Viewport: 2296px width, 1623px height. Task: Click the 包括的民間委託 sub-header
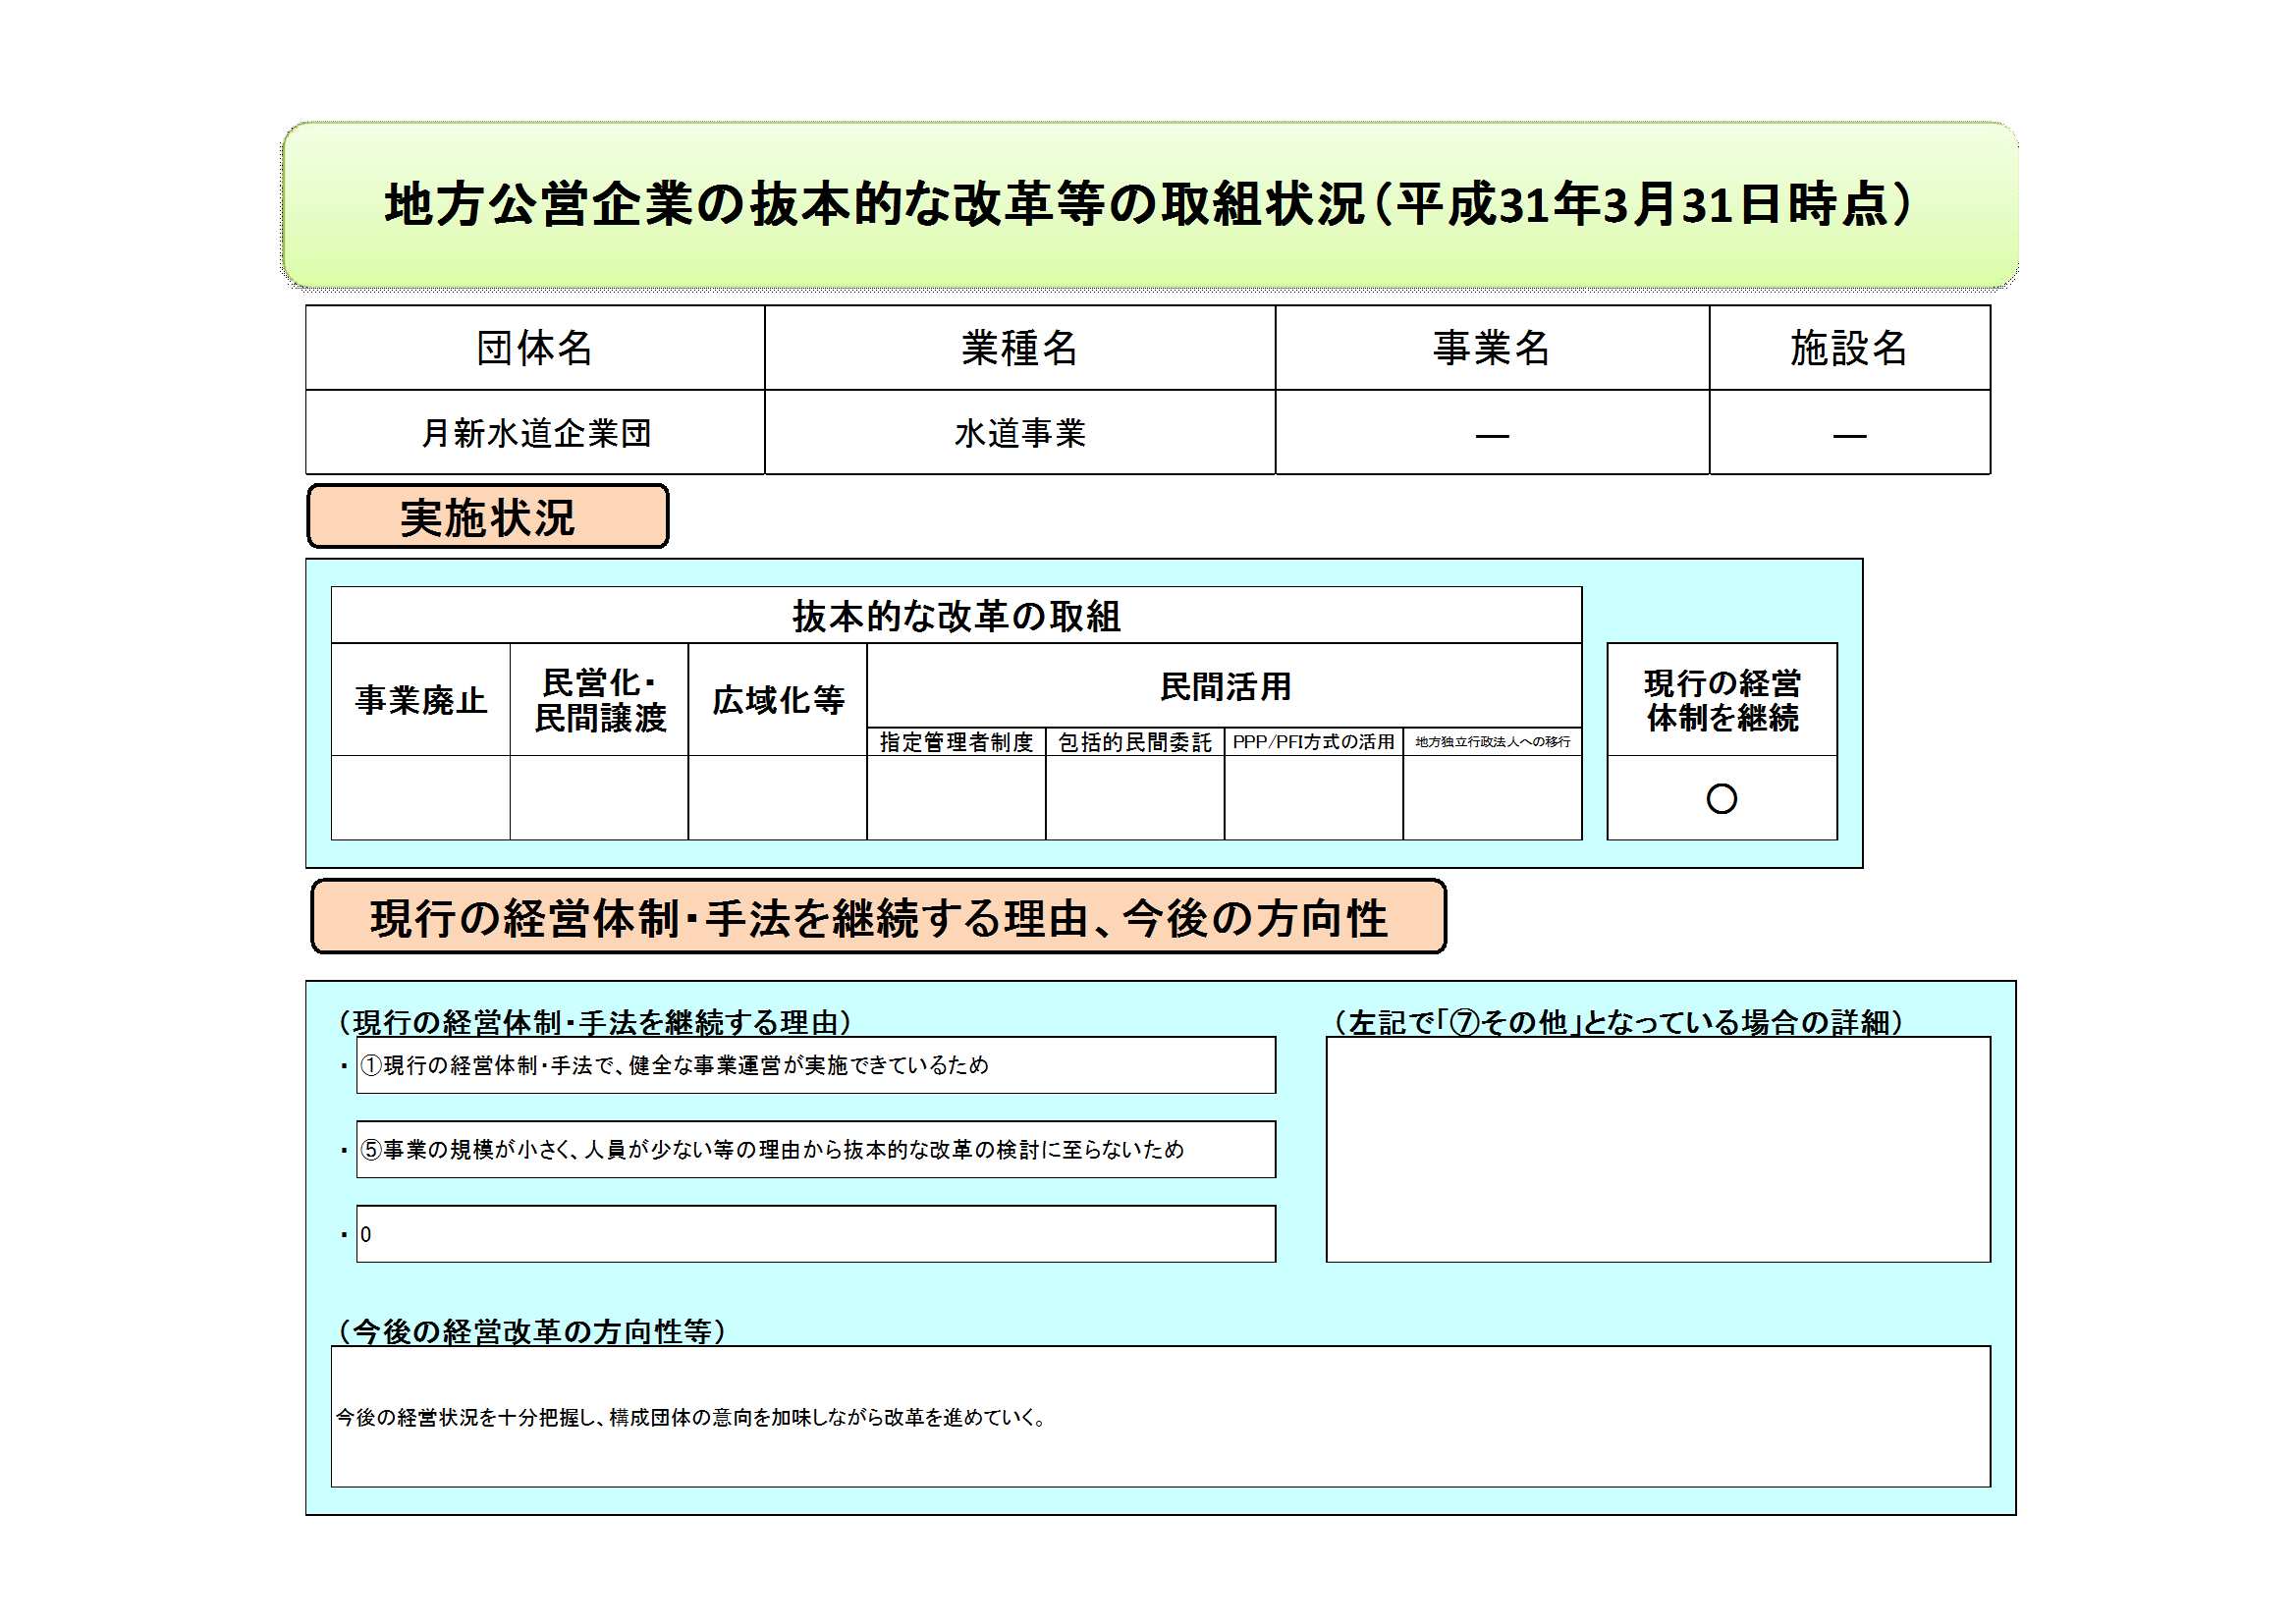1135,742
